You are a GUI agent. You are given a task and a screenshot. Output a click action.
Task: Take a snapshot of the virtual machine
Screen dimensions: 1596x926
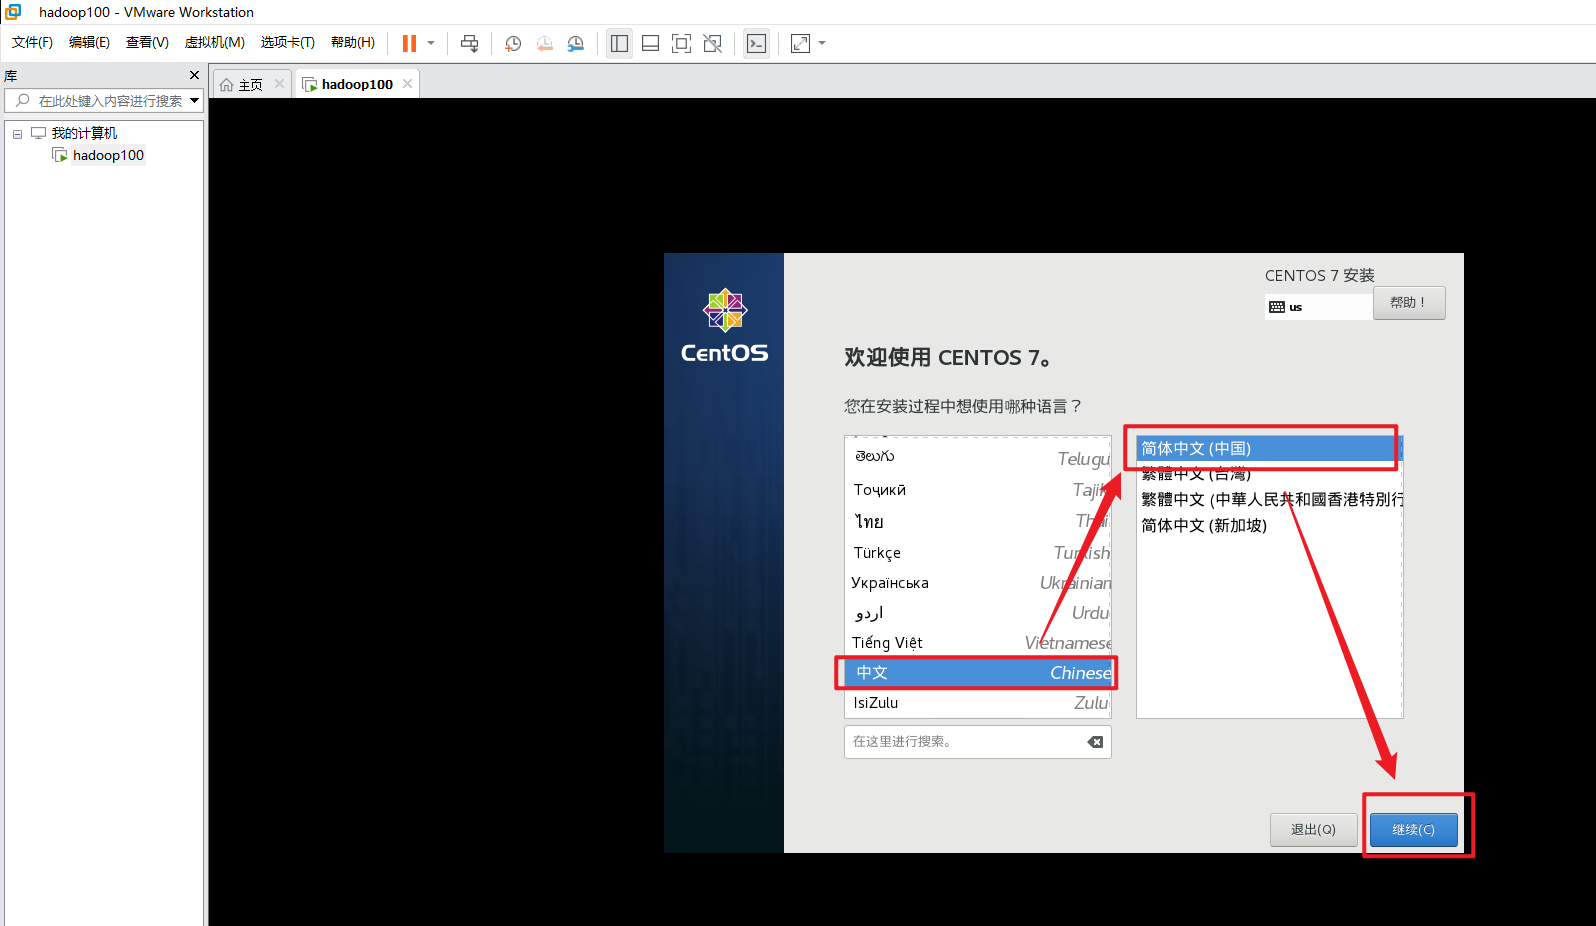(x=513, y=43)
